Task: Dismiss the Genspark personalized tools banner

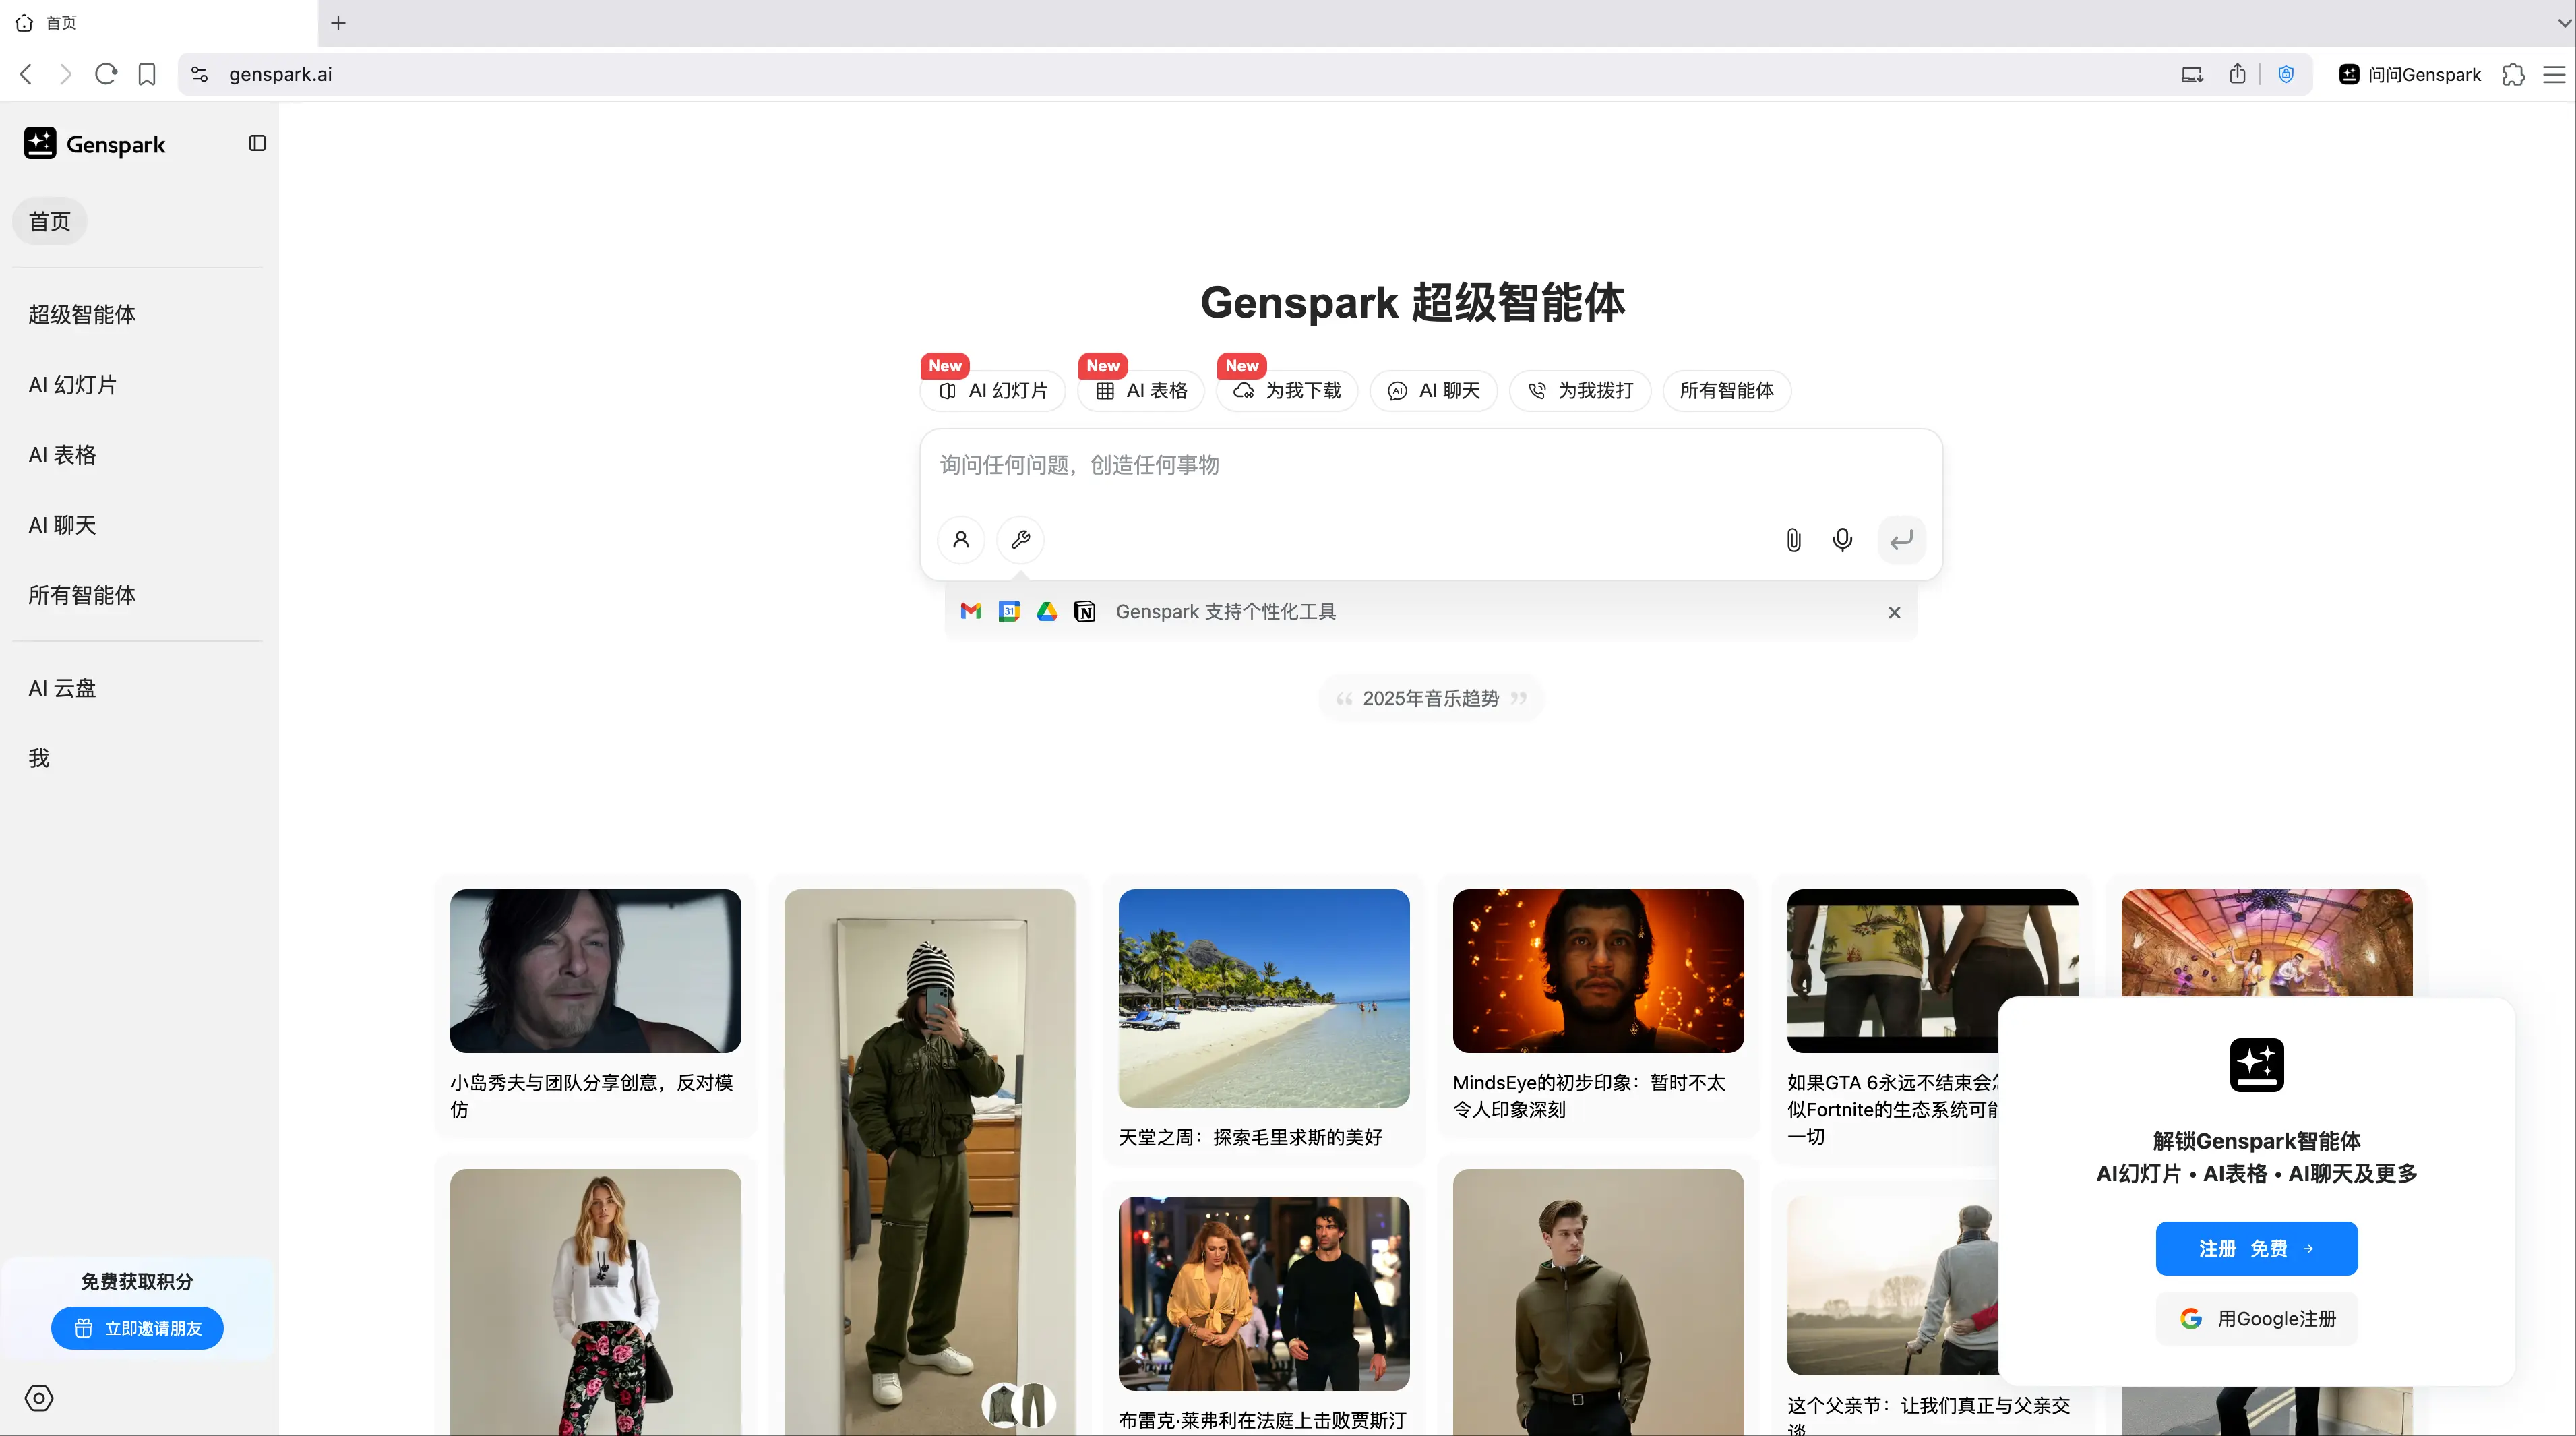Action: point(1894,612)
